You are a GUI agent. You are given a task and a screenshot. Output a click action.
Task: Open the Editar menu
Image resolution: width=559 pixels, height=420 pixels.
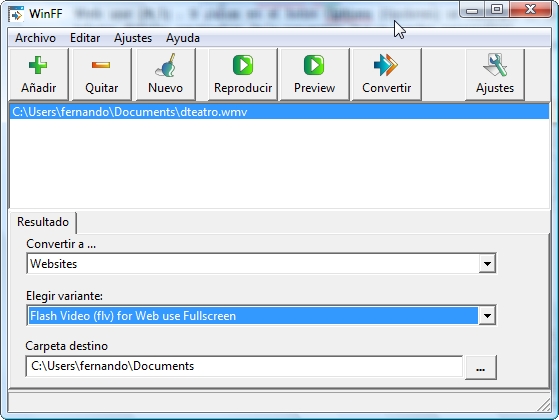[85, 38]
